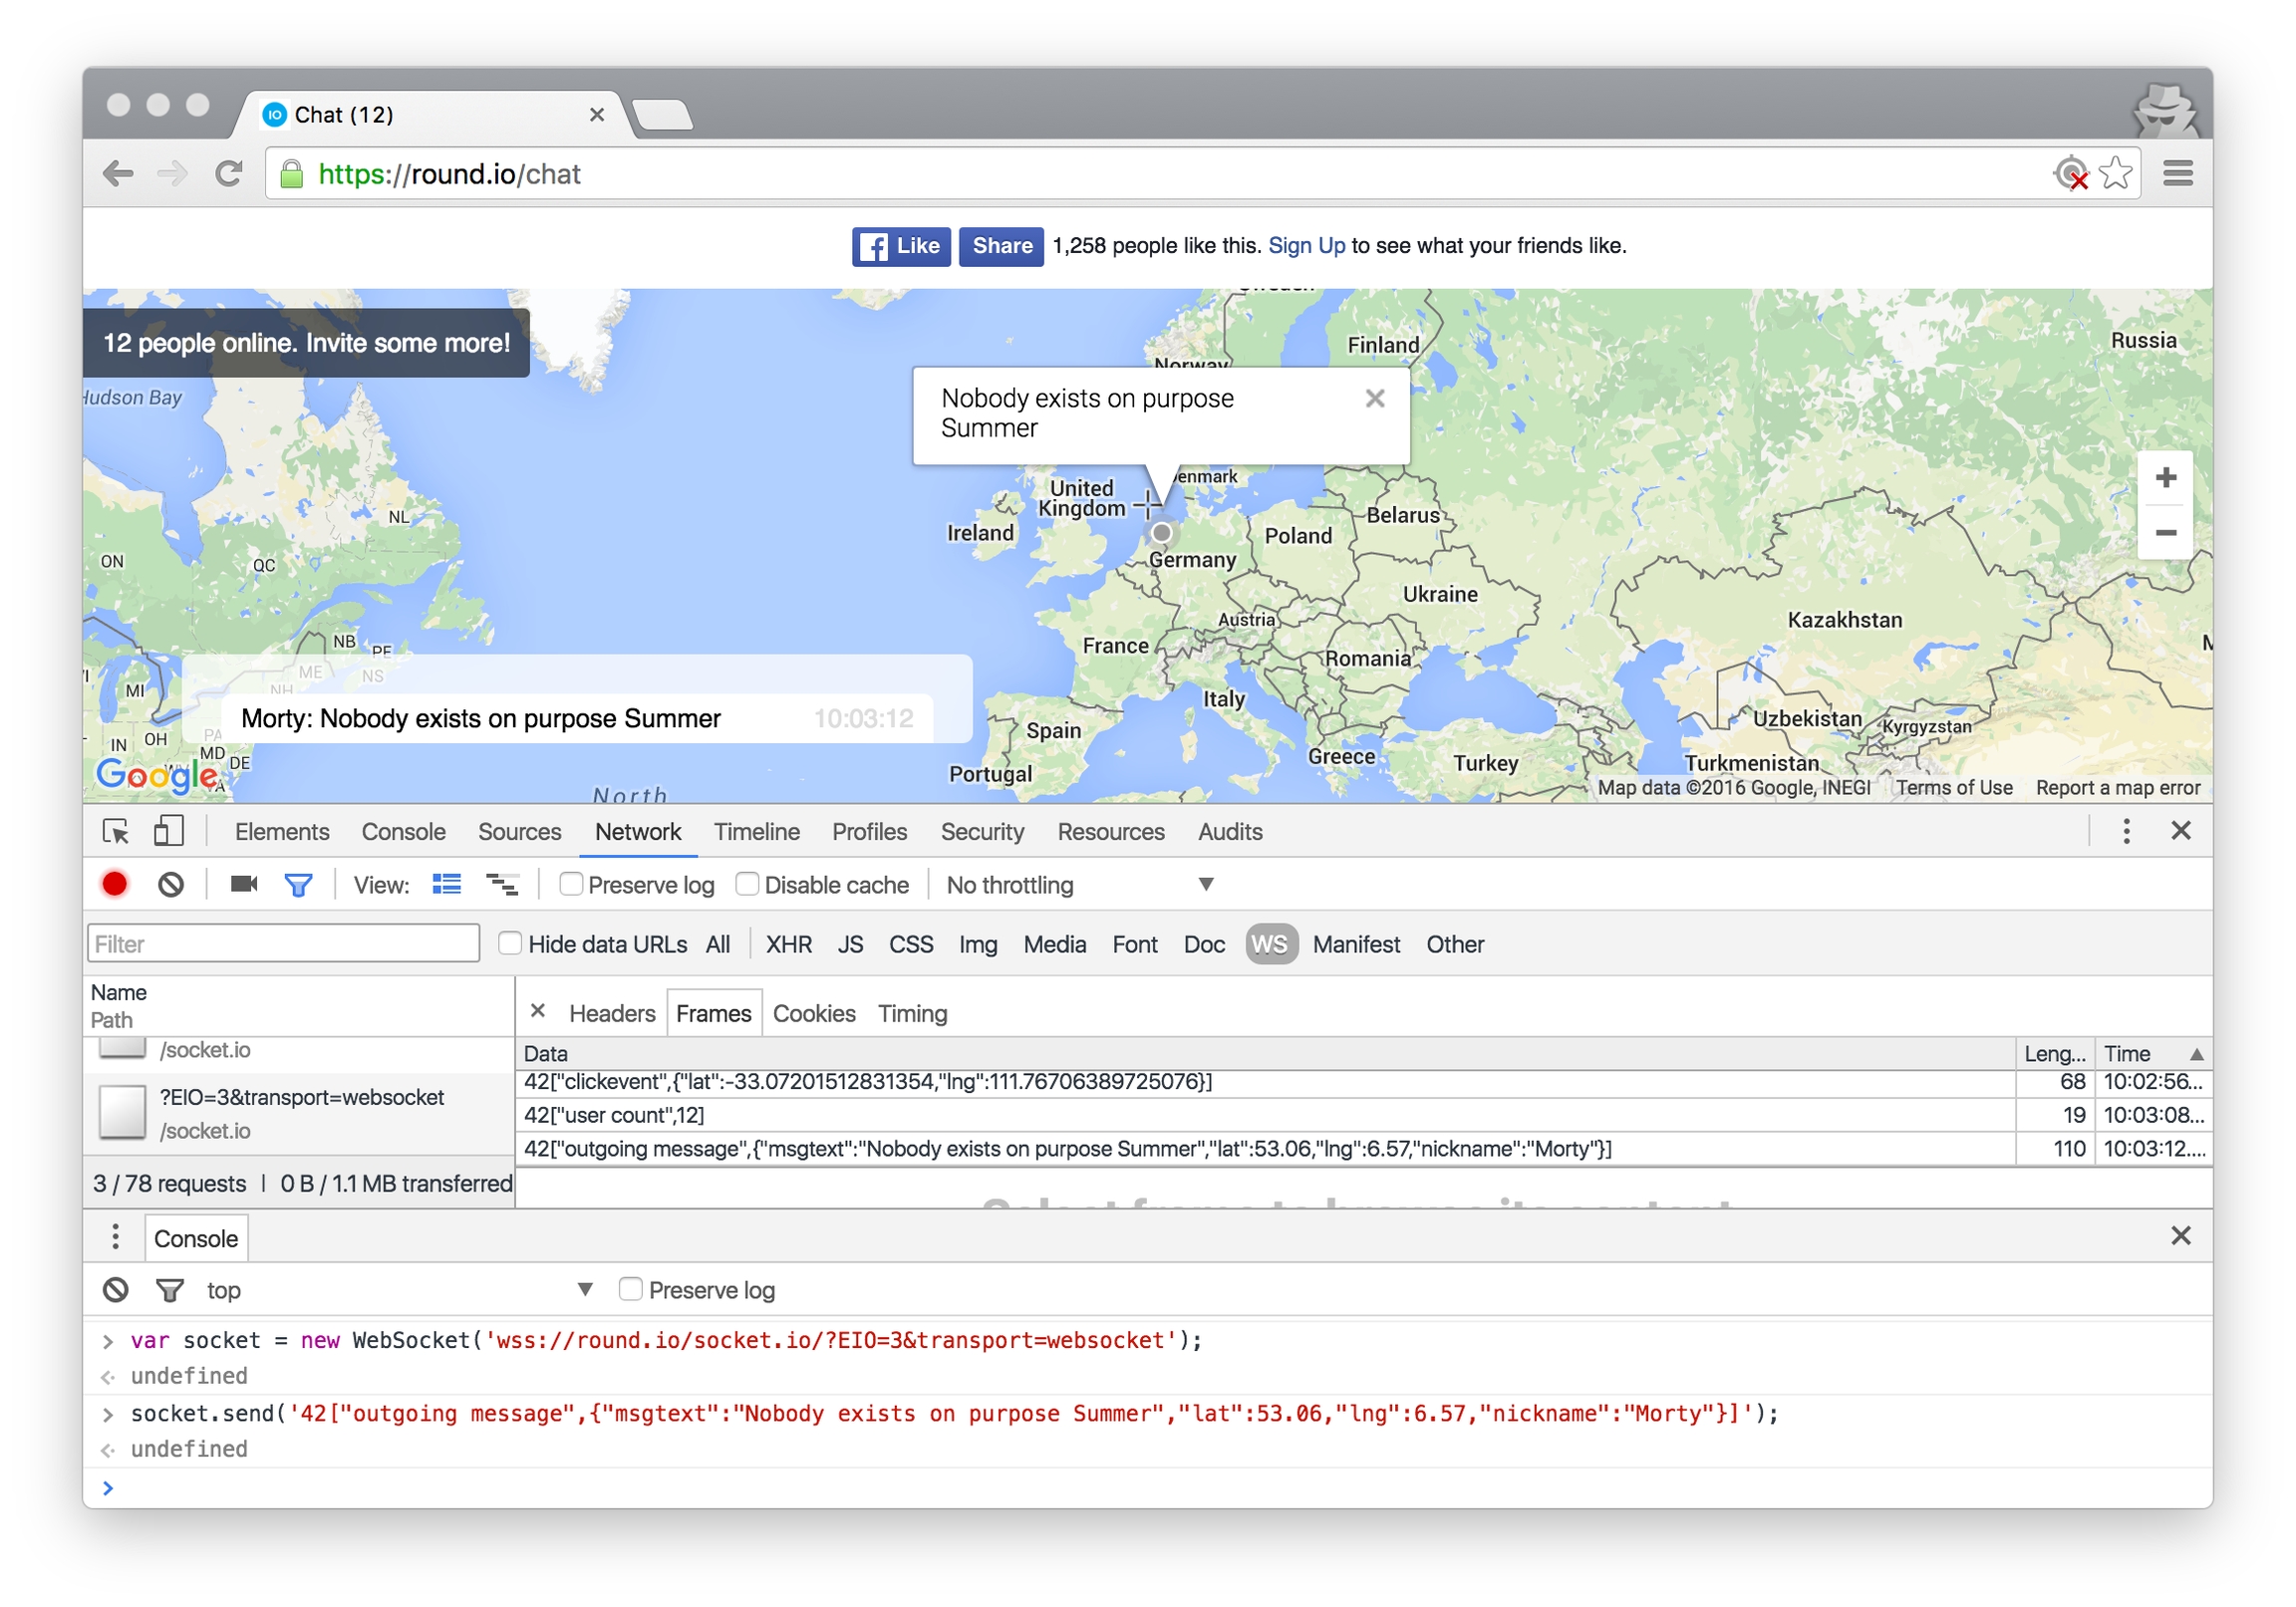This screenshot has height=1607, width=2296.
Task: Bookmark this page with star icon
Action: [2115, 174]
